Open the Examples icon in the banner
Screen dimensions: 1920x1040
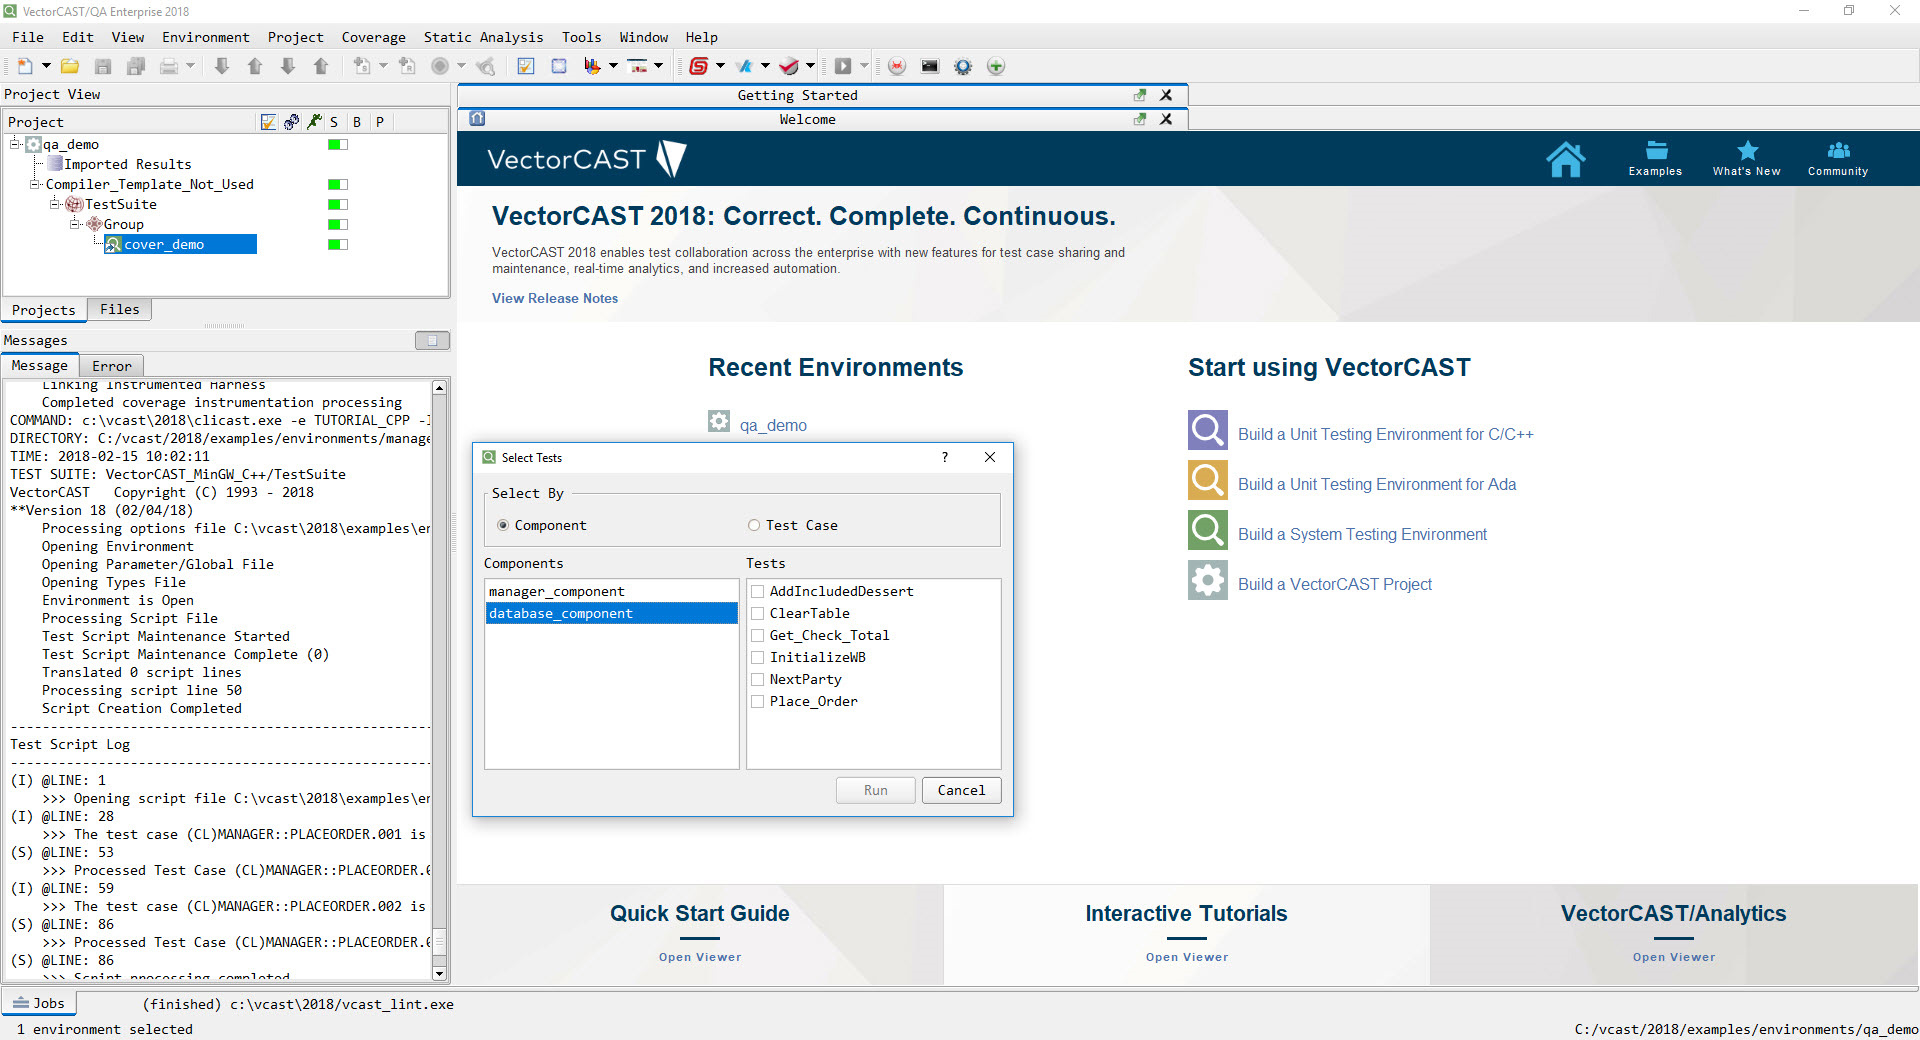pyautogui.click(x=1656, y=158)
